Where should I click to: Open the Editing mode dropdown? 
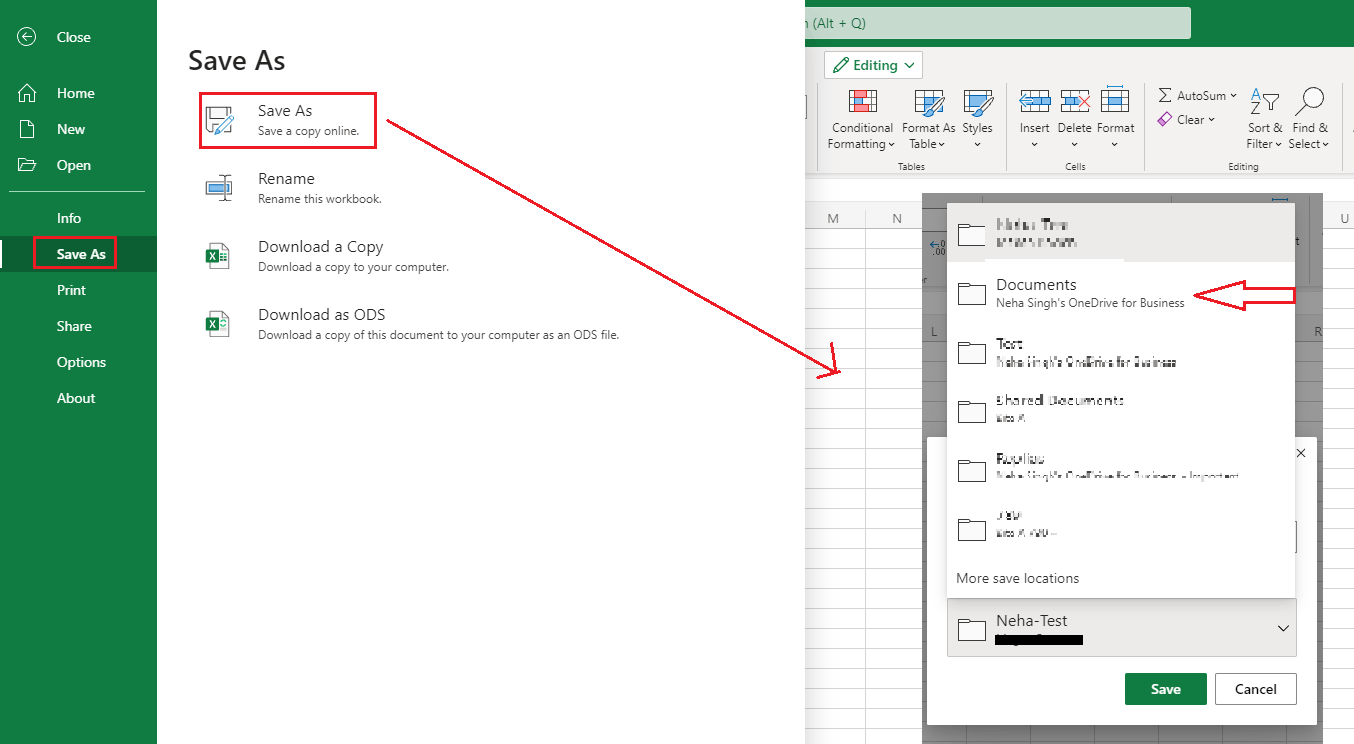(x=873, y=65)
